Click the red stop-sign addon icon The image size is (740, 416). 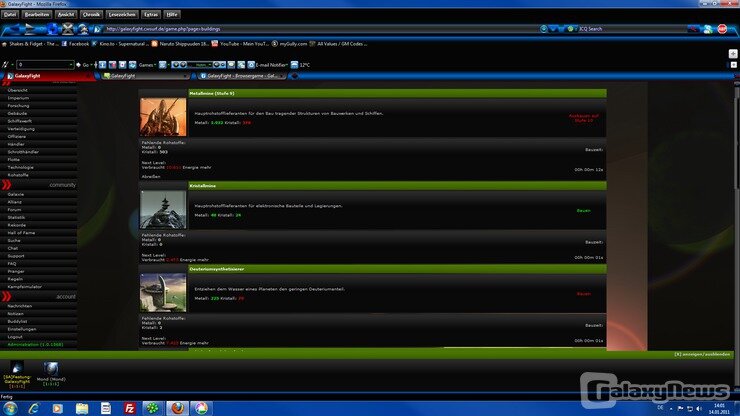click(722, 29)
